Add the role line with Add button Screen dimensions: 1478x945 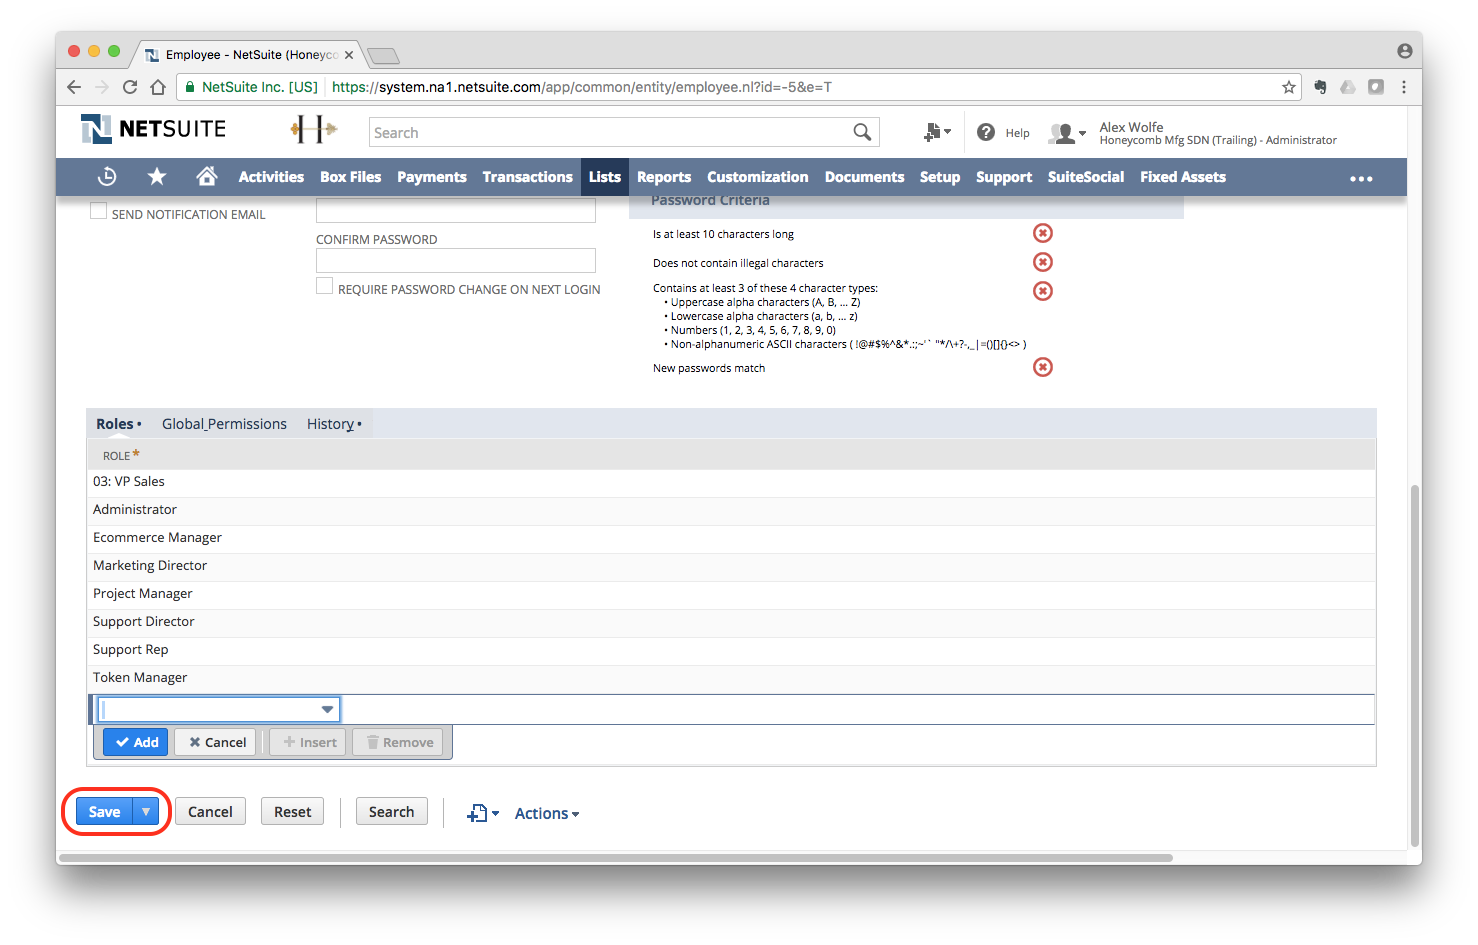[x=136, y=742]
